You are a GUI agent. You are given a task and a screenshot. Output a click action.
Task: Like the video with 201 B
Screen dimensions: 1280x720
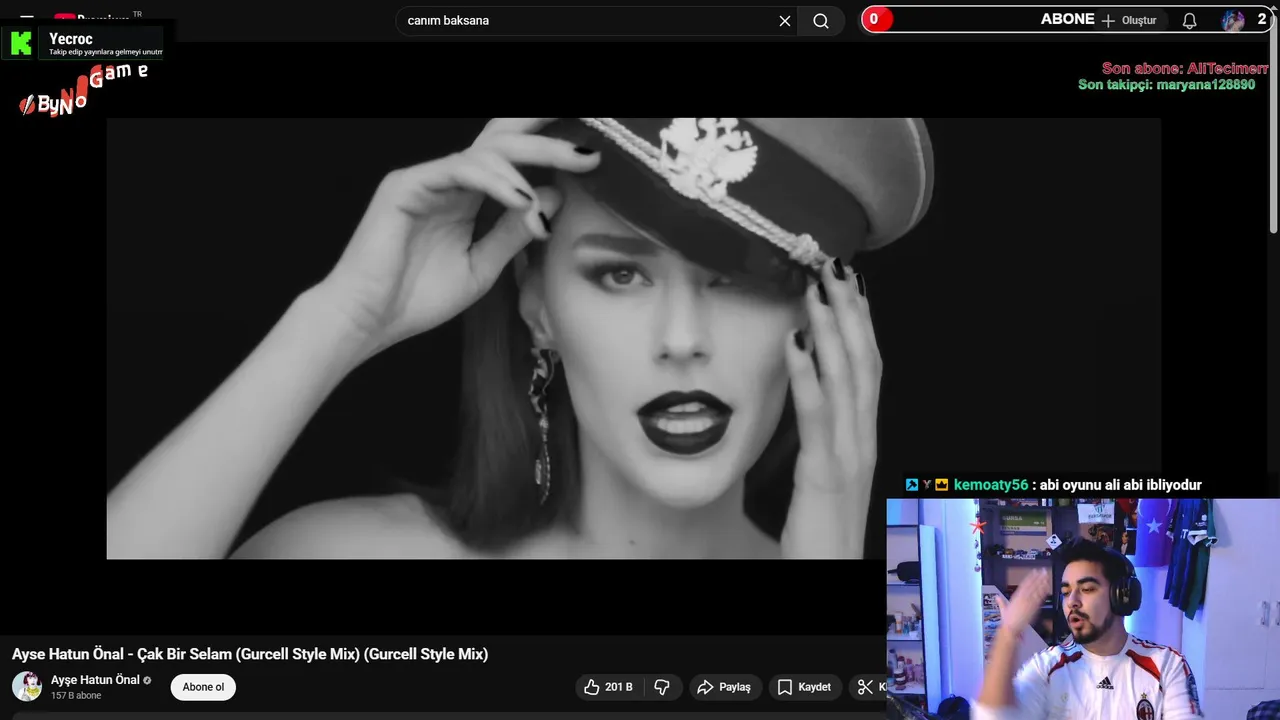click(x=609, y=687)
